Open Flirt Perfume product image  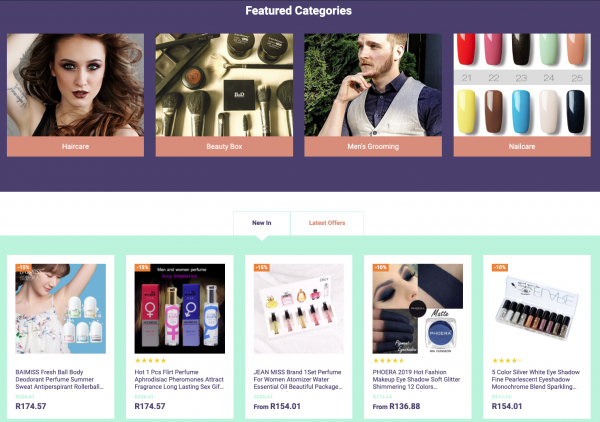[x=179, y=308]
